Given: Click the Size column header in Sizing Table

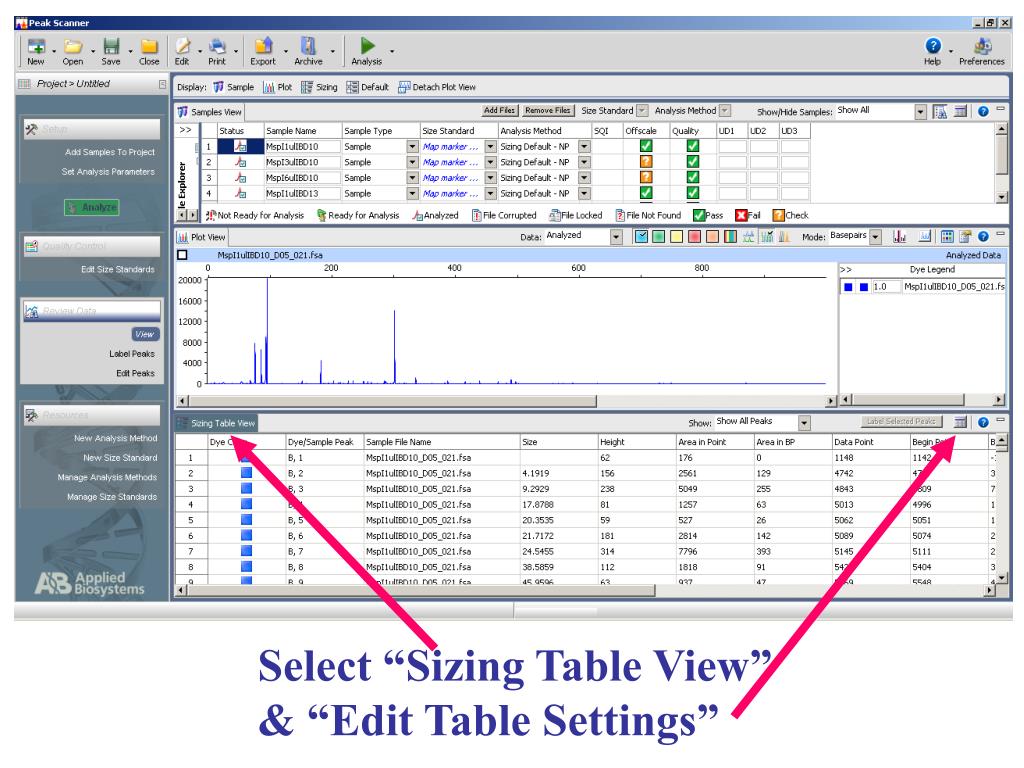Looking at the screenshot, I should [x=558, y=442].
